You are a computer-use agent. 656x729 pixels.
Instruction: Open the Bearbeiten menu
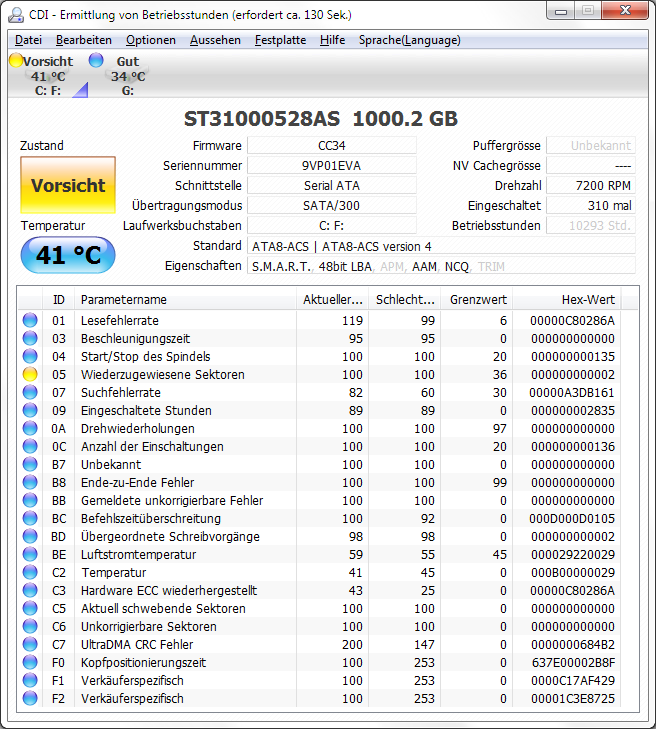click(84, 40)
